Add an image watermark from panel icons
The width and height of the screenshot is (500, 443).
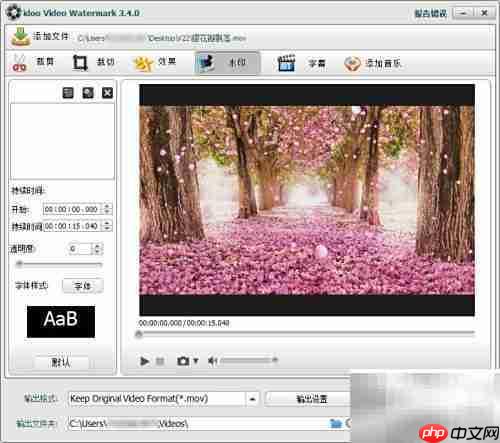point(88,93)
